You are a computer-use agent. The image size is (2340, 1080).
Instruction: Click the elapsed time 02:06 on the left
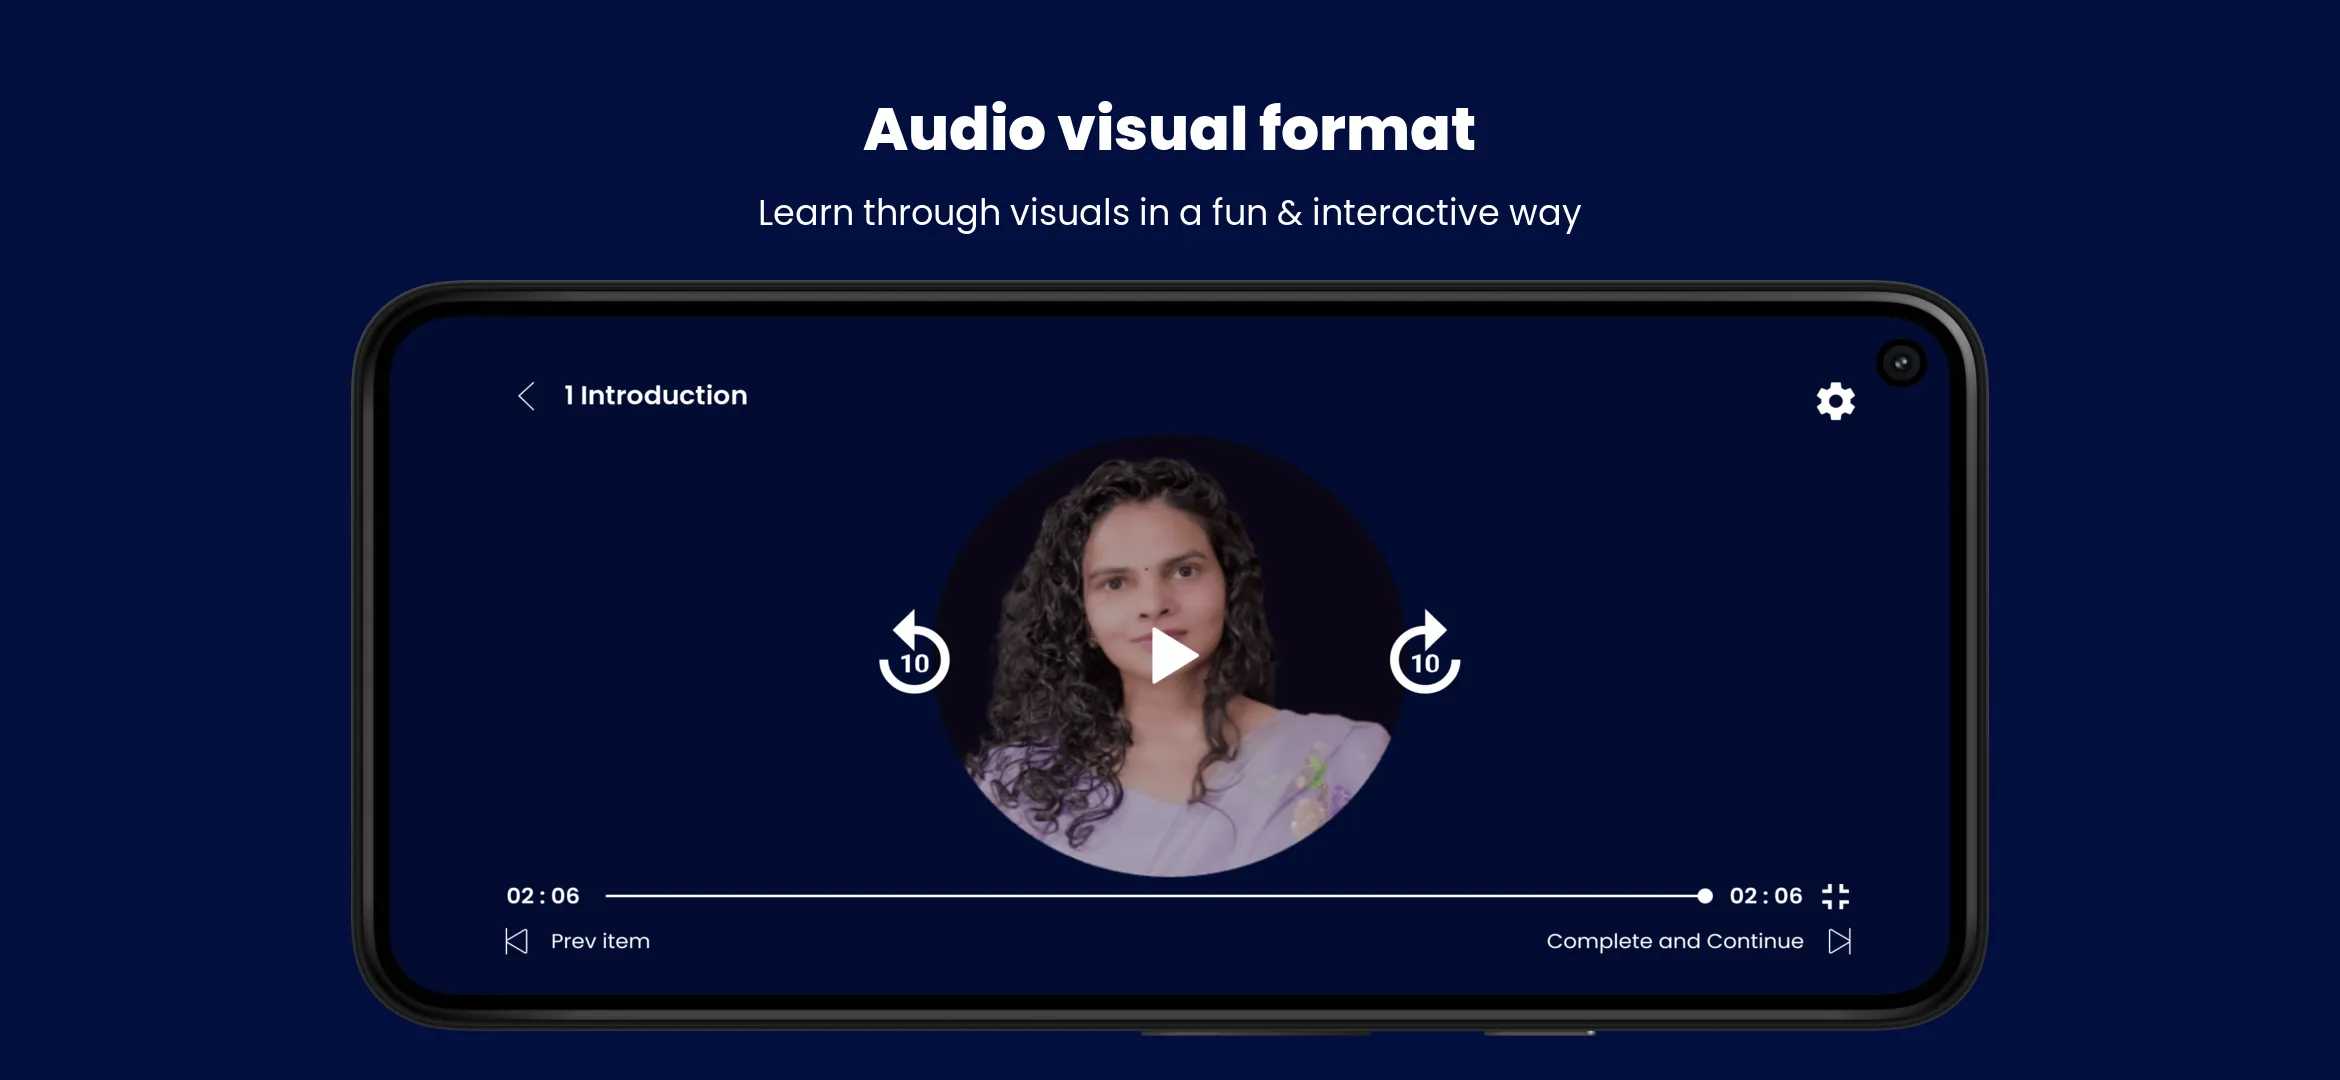click(543, 896)
